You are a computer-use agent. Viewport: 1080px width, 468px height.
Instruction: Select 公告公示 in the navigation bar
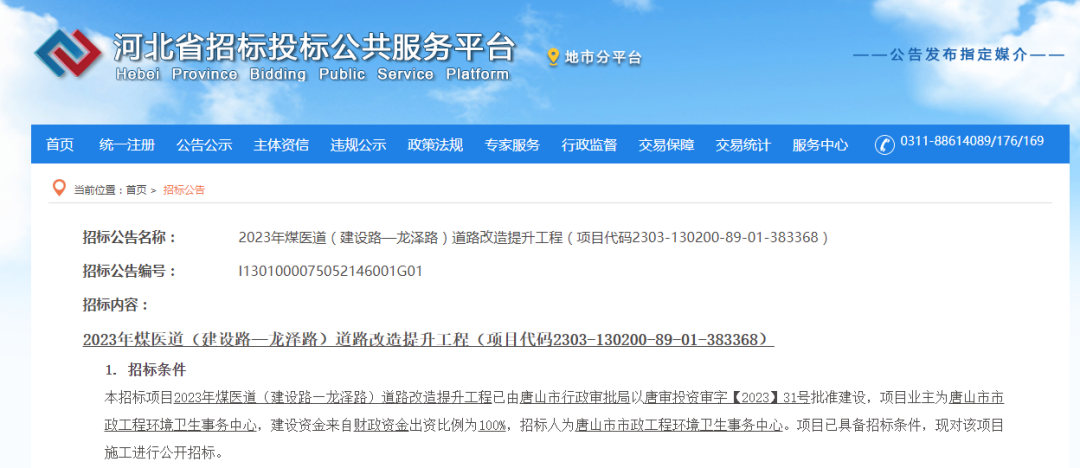coord(204,145)
